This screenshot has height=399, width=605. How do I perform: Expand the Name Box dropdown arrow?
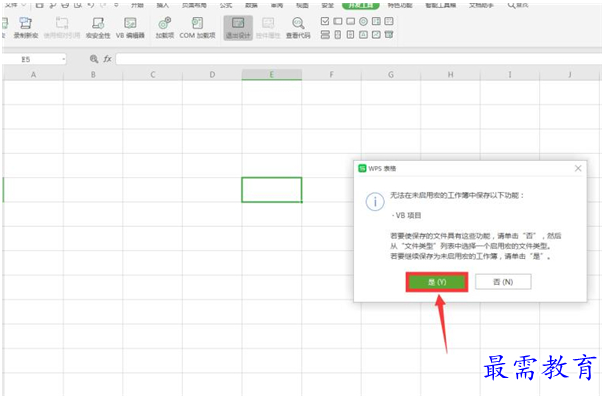click(64, 59)
